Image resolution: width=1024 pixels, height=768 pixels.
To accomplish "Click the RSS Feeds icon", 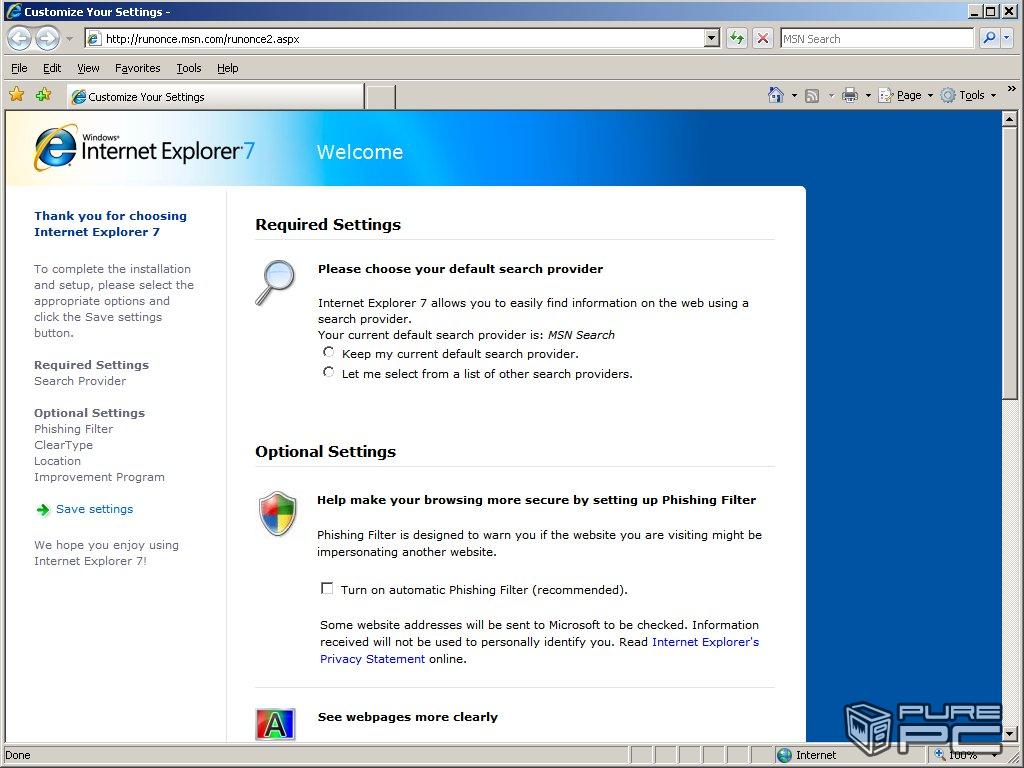I will tap(812, 96).
